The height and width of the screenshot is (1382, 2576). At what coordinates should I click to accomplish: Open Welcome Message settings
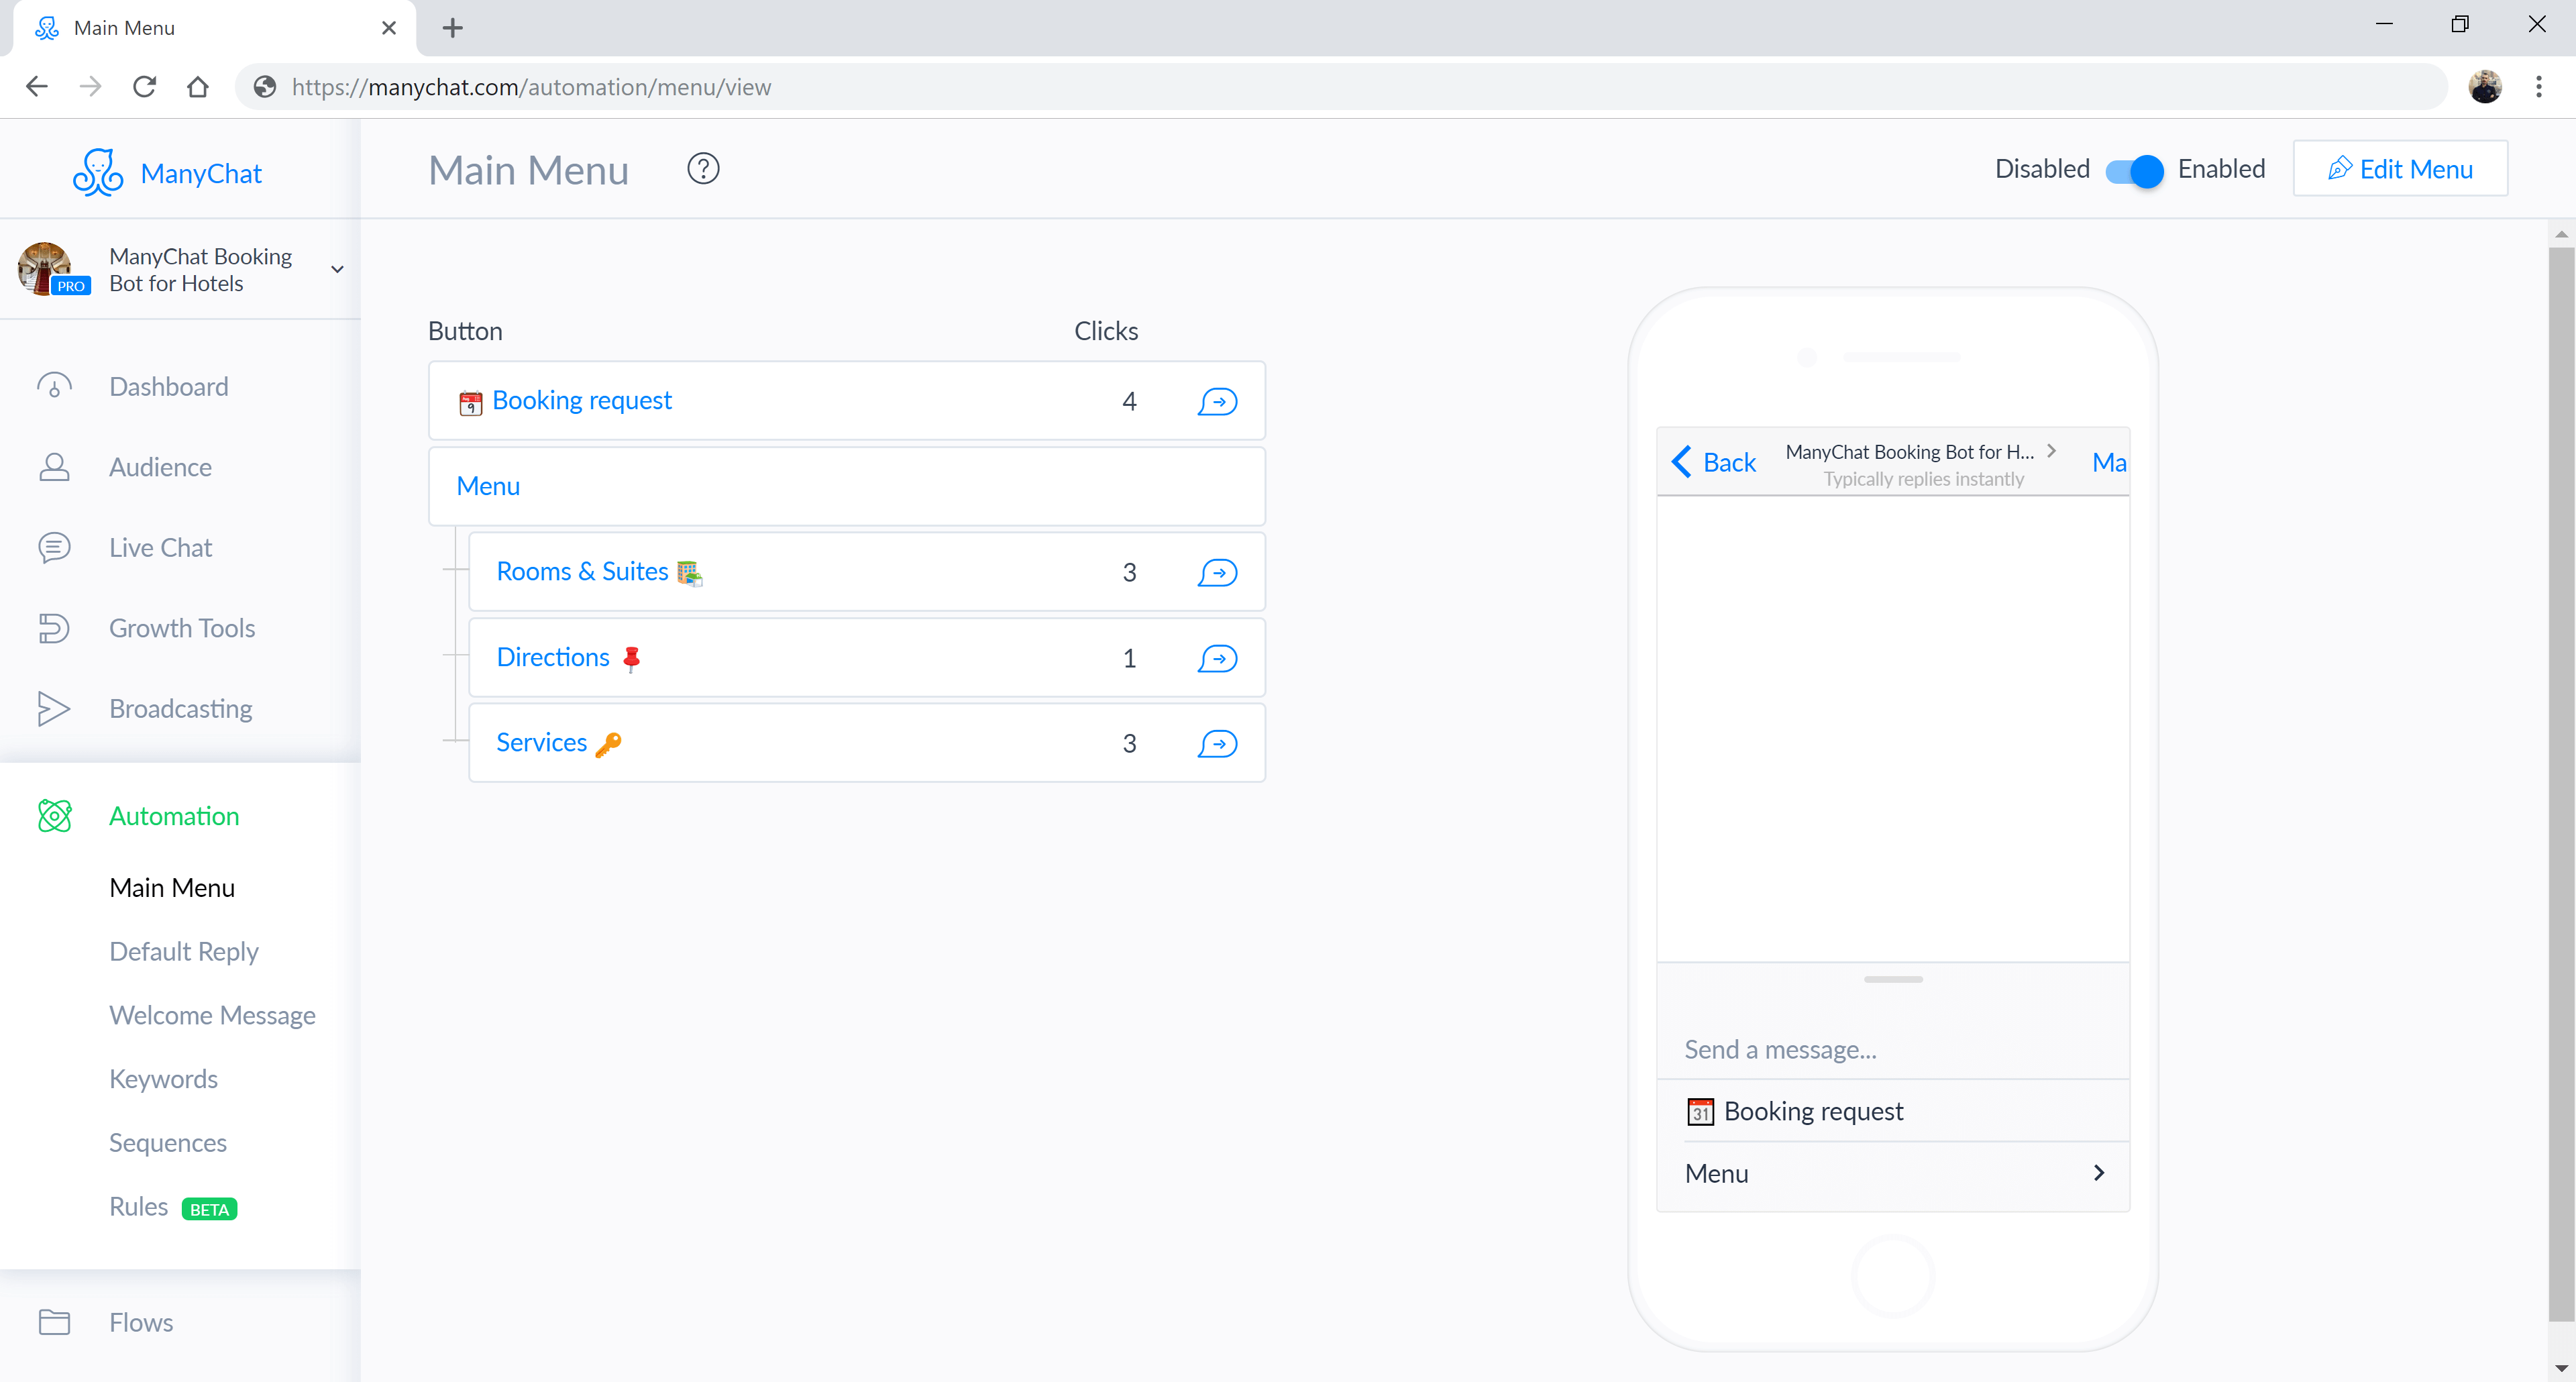tap(212, 1015)
